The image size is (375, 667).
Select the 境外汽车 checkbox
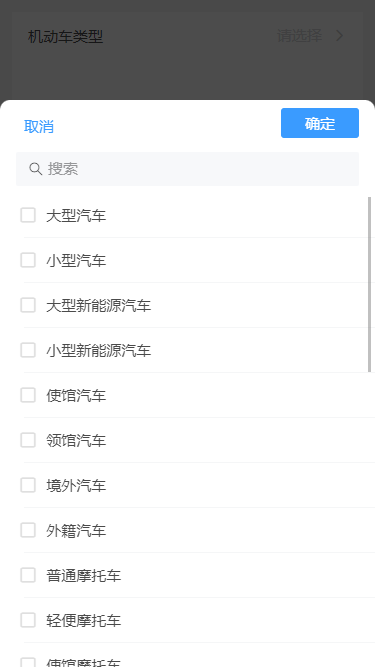coord(28,485)
